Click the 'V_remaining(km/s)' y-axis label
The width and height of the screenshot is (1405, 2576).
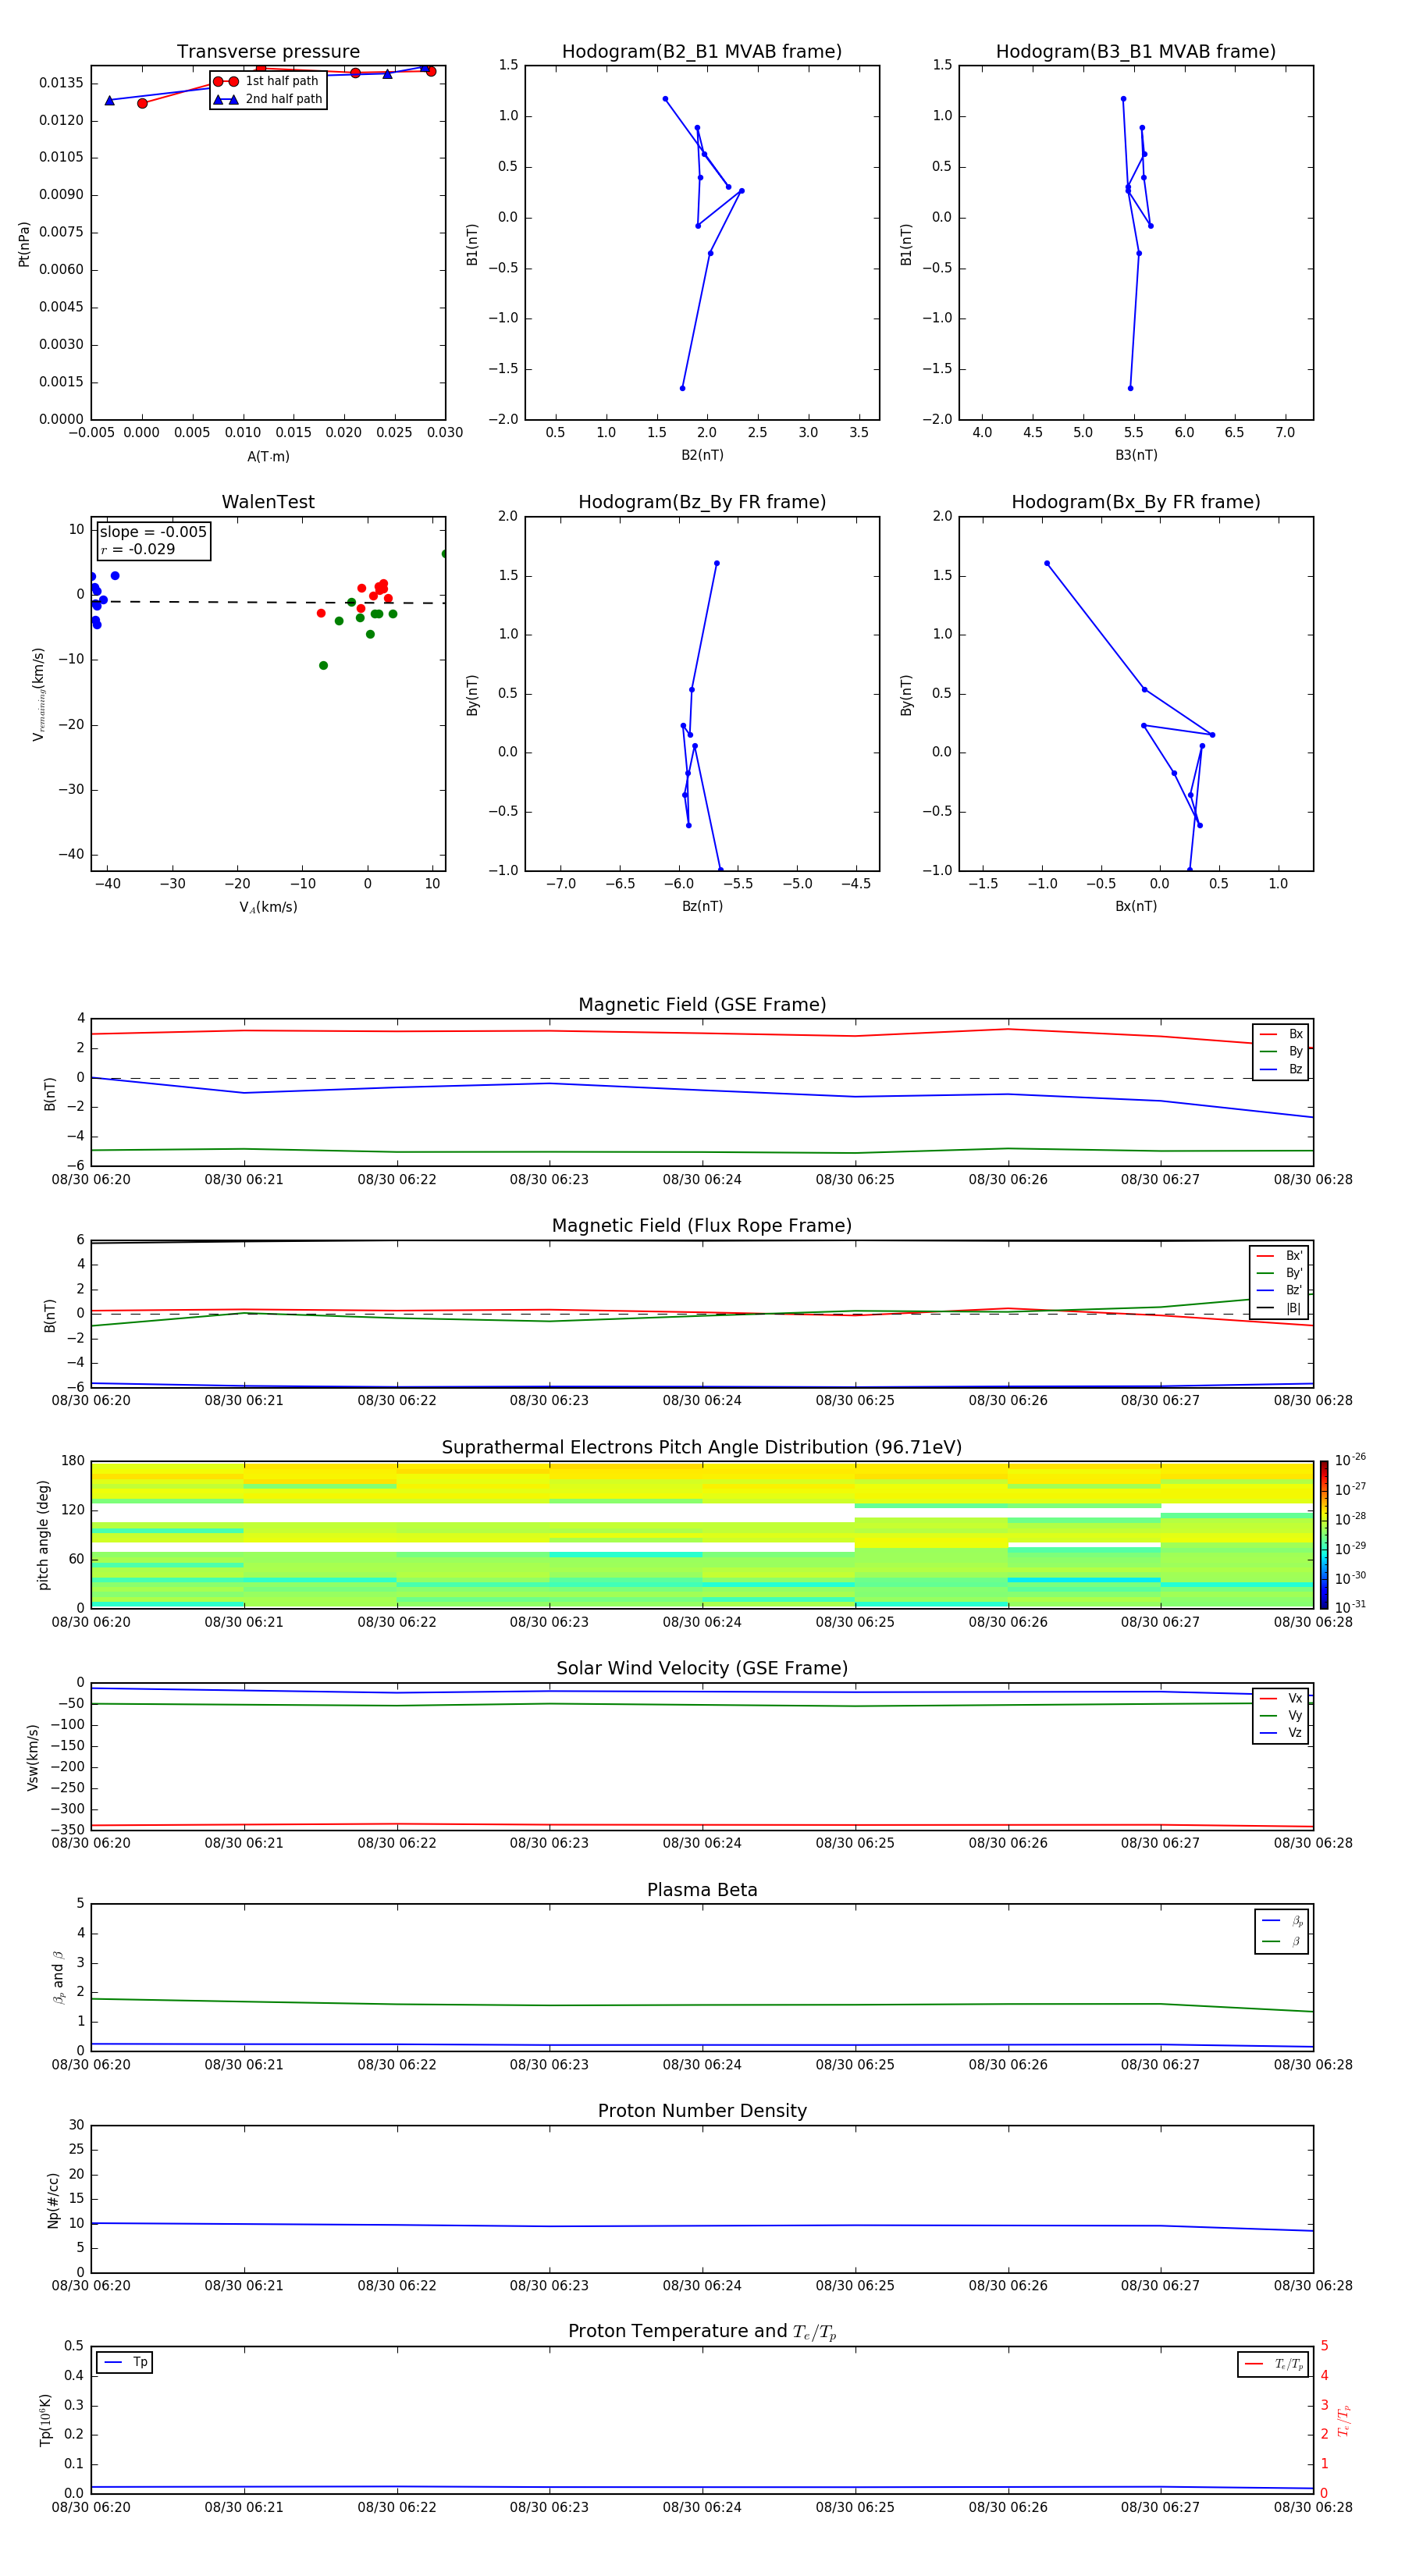click(39, 694)
